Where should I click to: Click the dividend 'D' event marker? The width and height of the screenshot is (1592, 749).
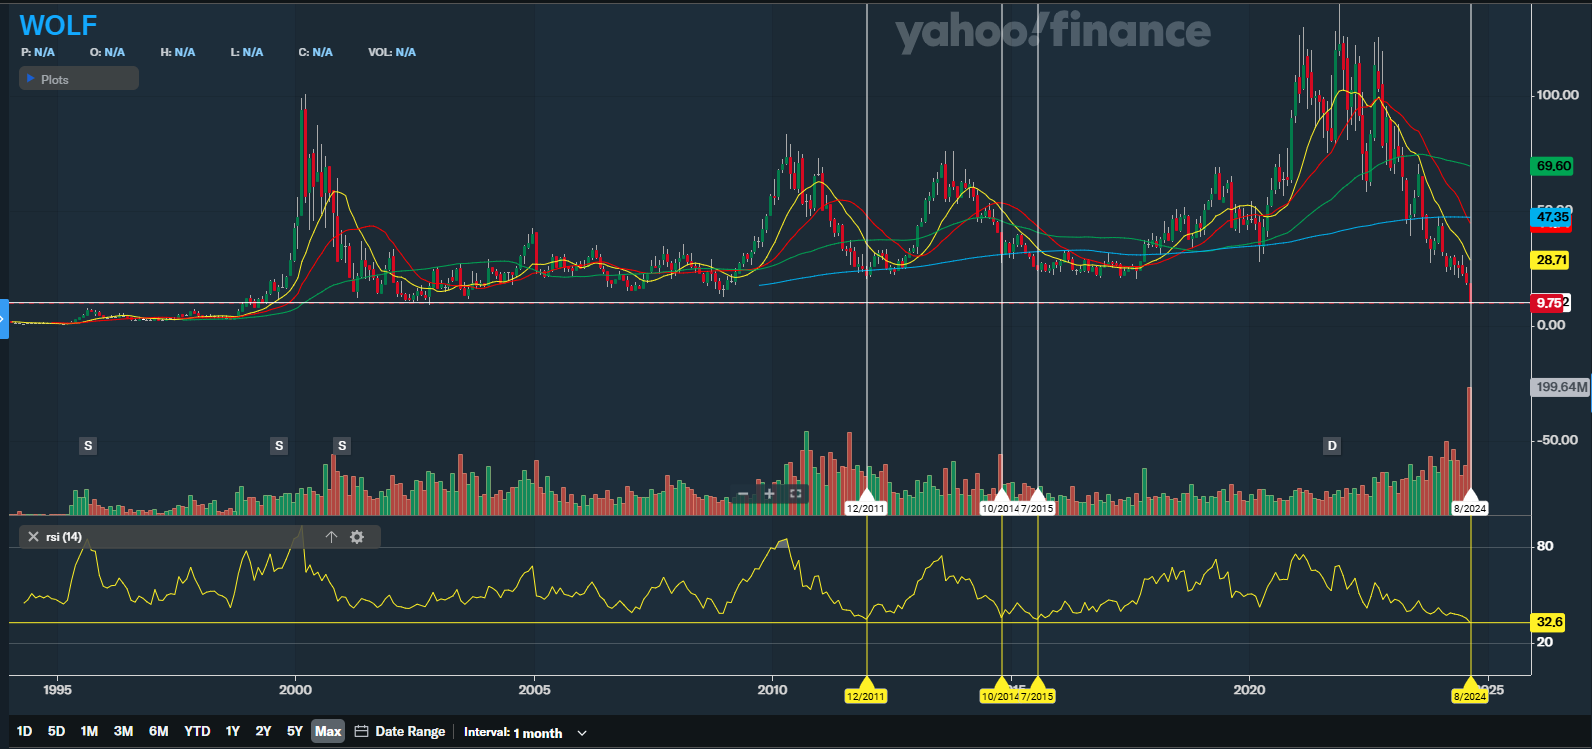(x=1331, y=446)
